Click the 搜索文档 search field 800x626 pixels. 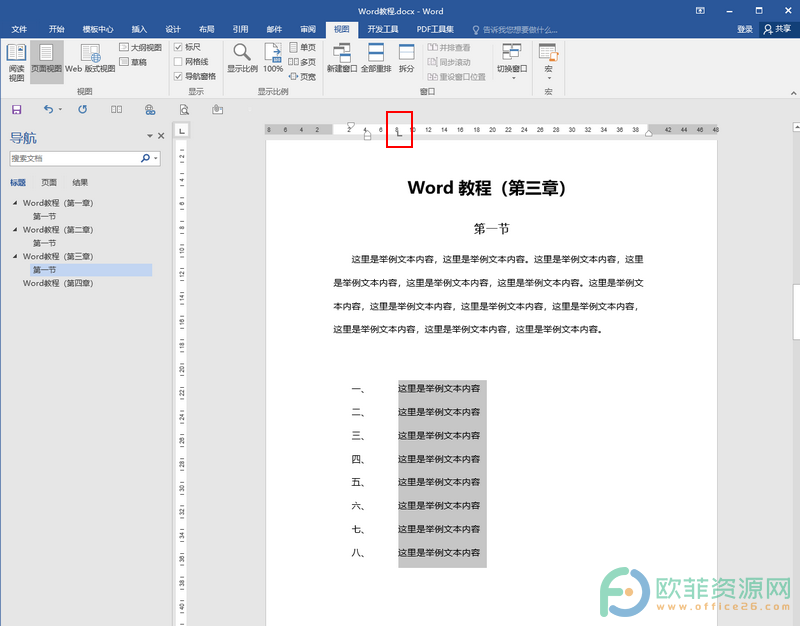pyautogui.click(x=75, y=158)
